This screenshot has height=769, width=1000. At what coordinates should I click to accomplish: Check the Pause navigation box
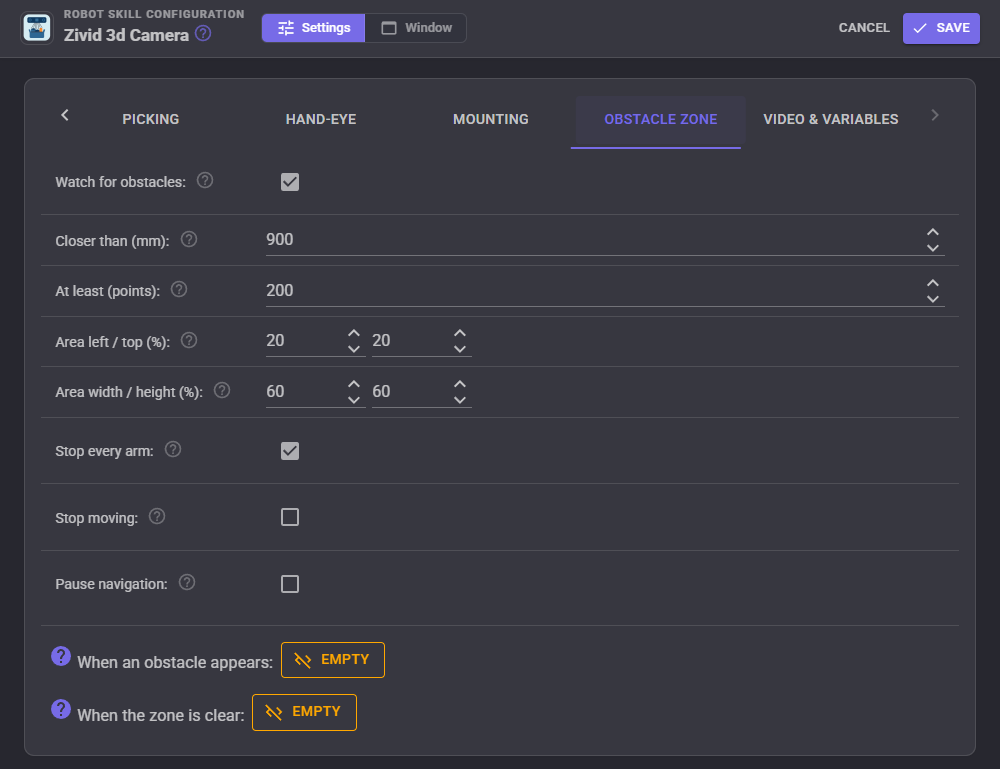click(290, 584)
